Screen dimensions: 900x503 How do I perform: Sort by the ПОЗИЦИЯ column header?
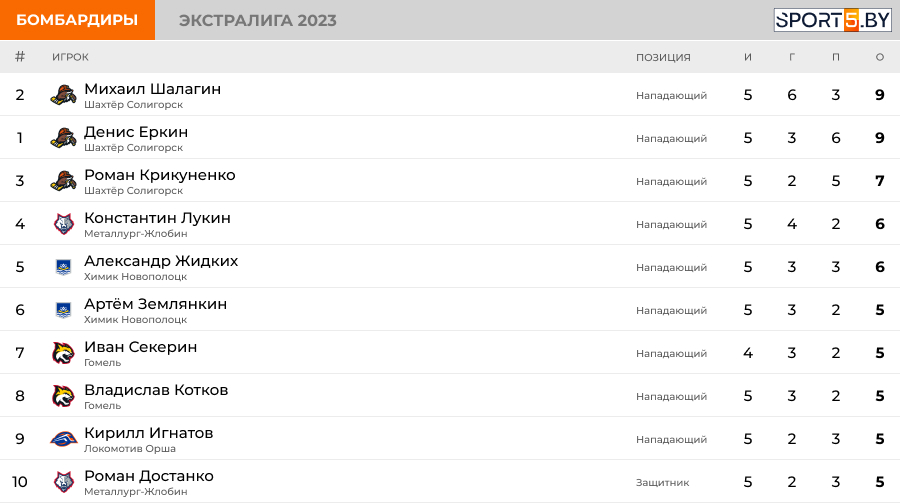click(663, 57)
